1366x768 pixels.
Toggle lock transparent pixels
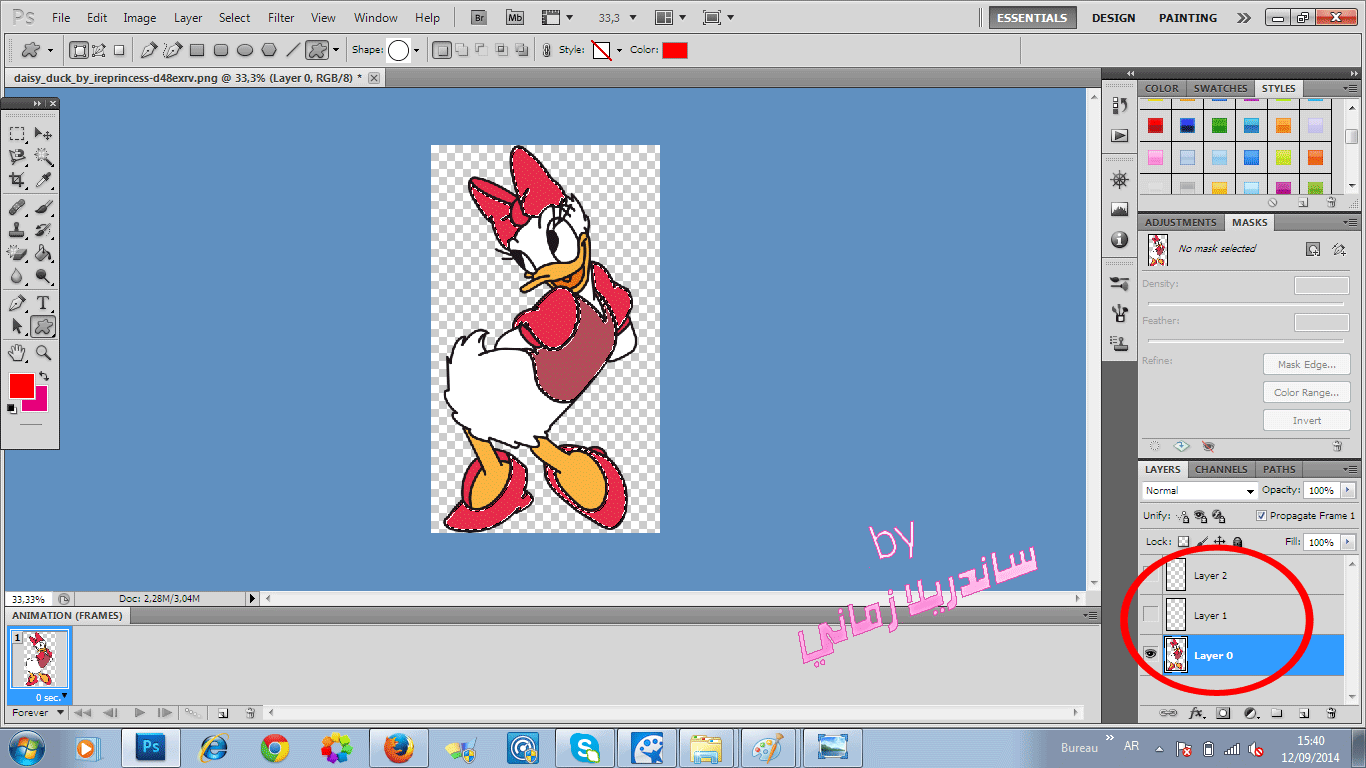1183,541
